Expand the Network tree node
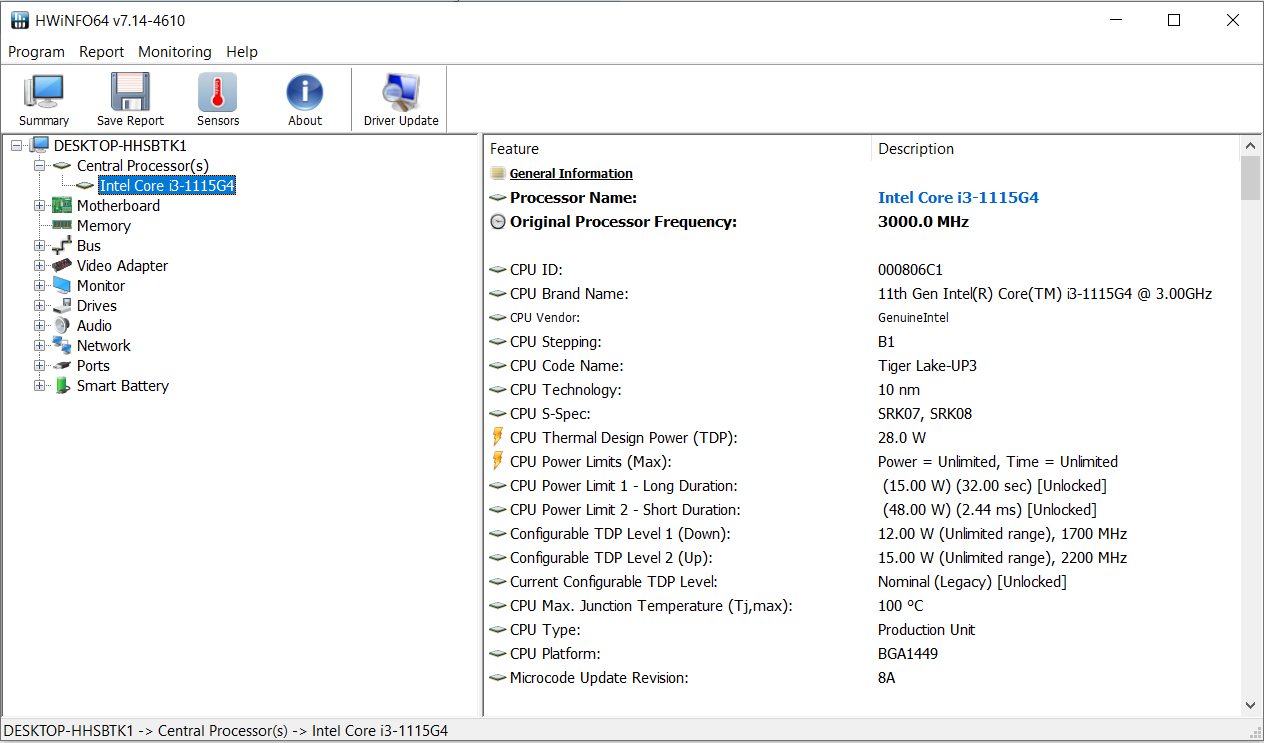Screen dimensions: 1264x743 pyautogui.click(x=40, y=346)
